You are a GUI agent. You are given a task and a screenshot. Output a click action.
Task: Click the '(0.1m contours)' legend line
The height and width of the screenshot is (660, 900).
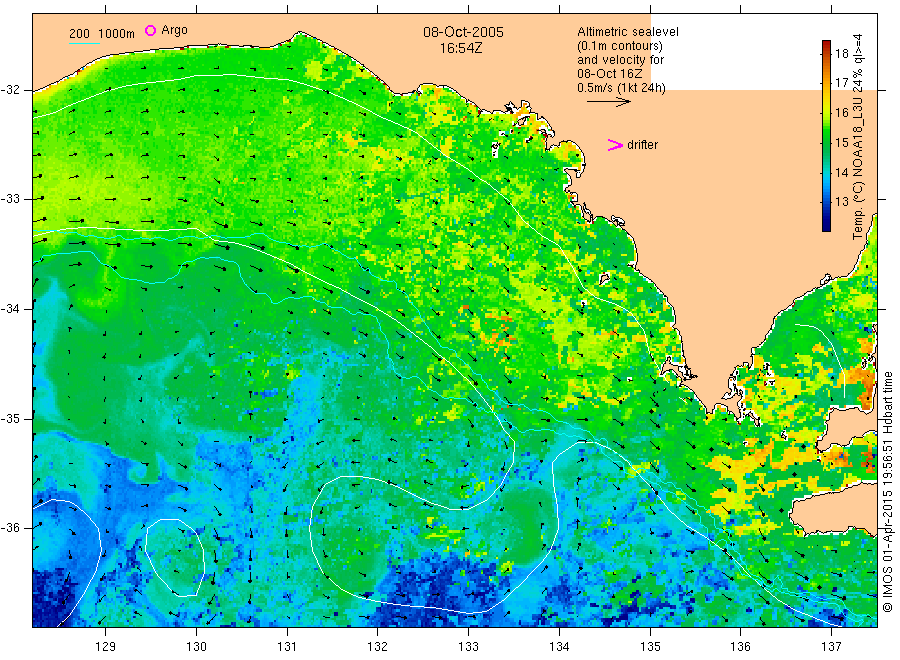point(619,46)
